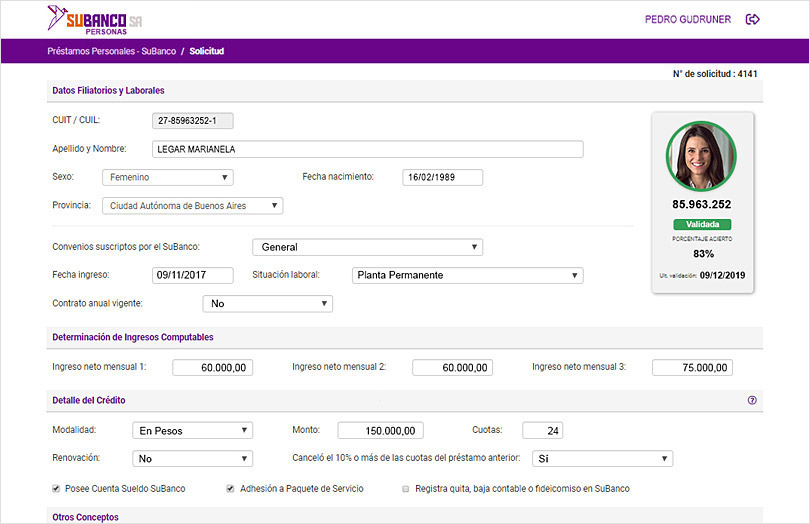Open Situación laboral dropdown showing Planta Permanente
810x524 pixels.
[468, 275]
